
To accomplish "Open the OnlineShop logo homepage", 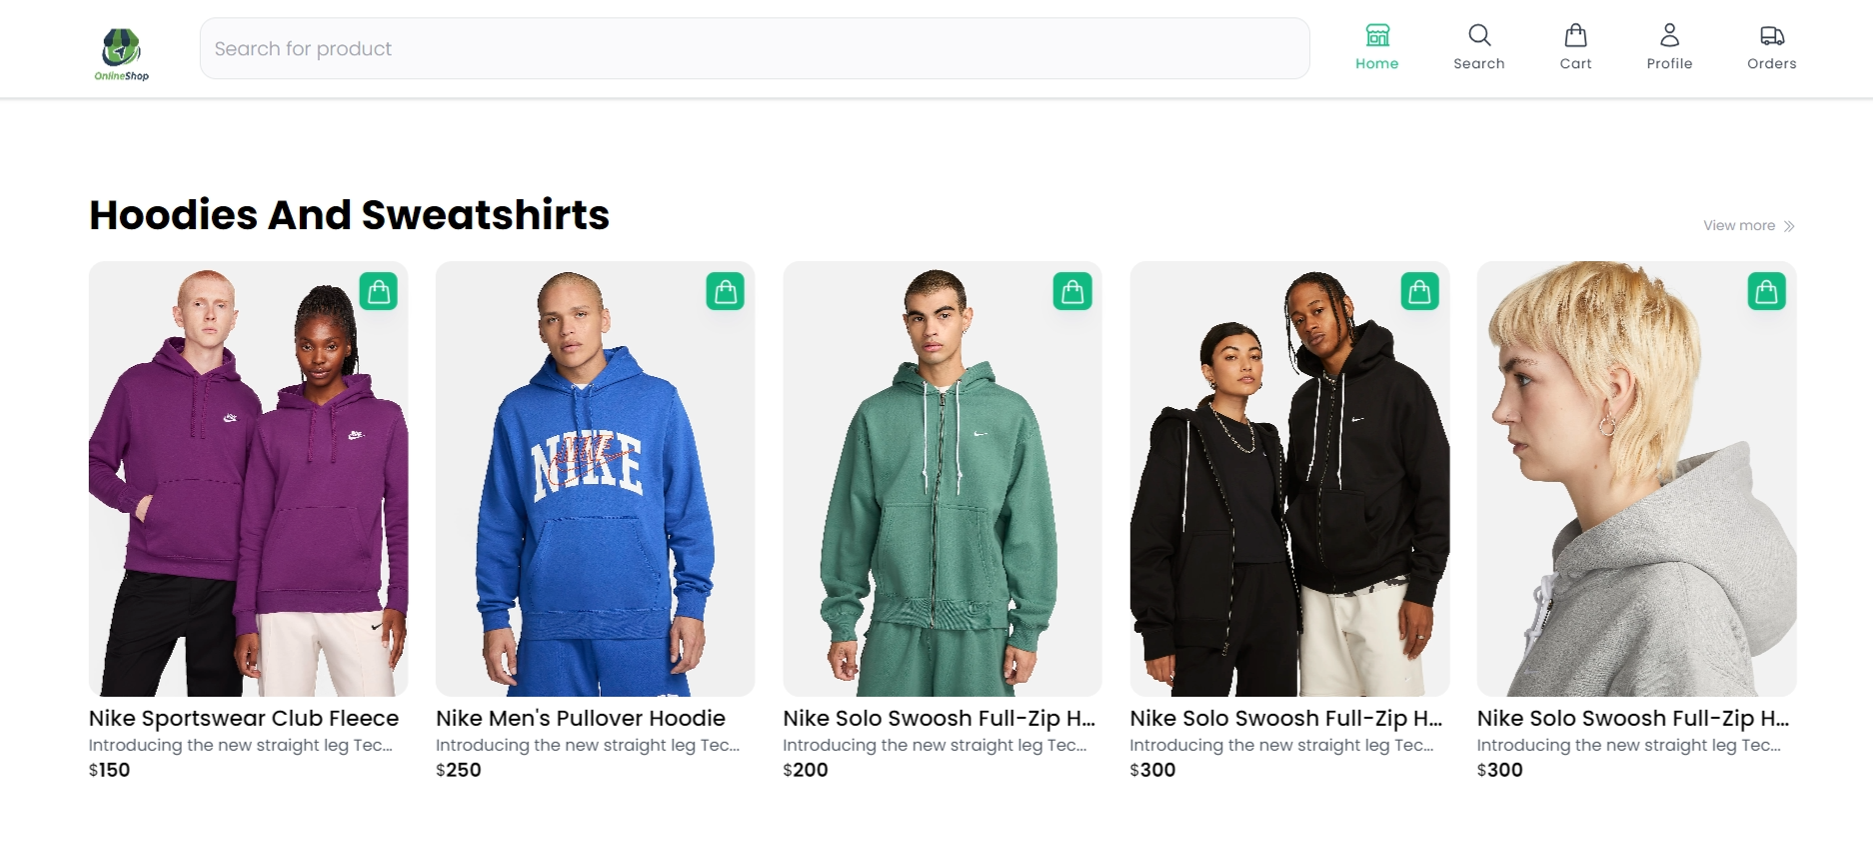I will 122,54.
